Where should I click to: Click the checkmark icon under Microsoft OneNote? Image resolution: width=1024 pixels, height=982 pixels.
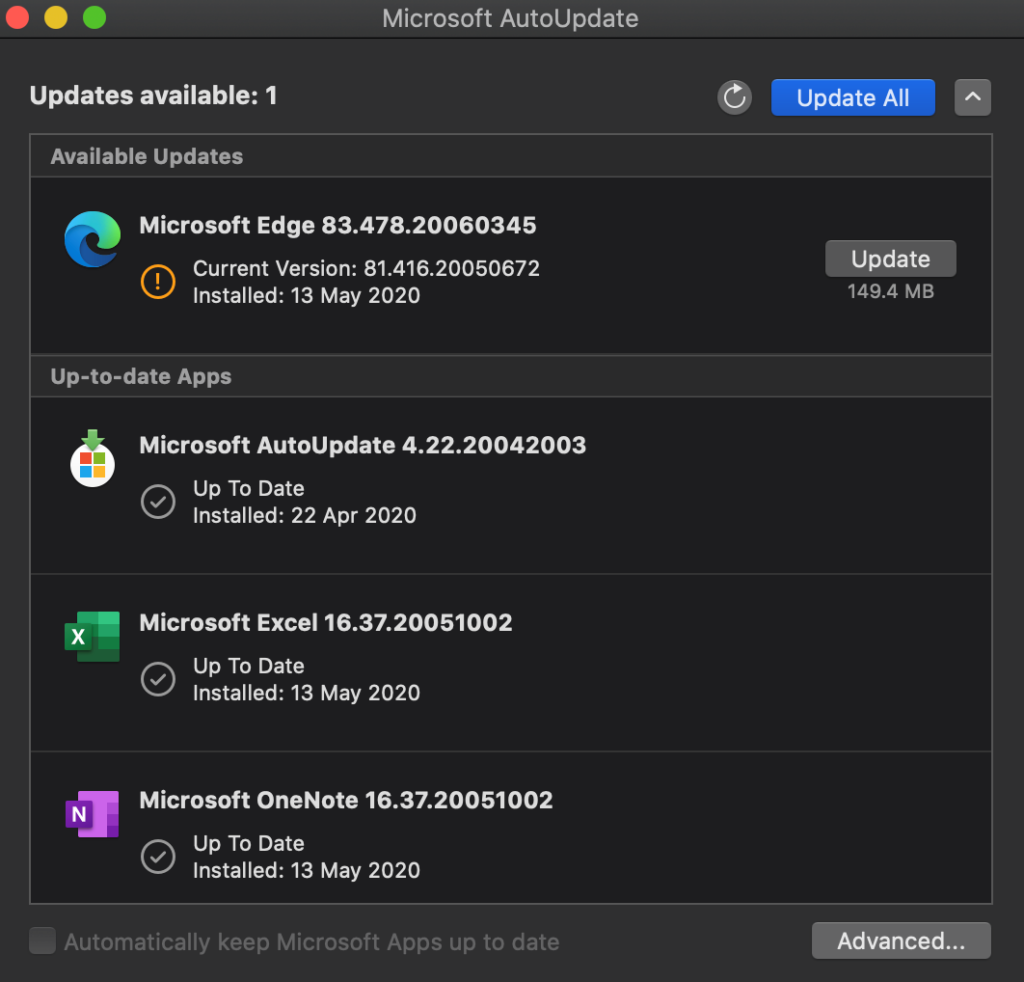tap(158, 856)
